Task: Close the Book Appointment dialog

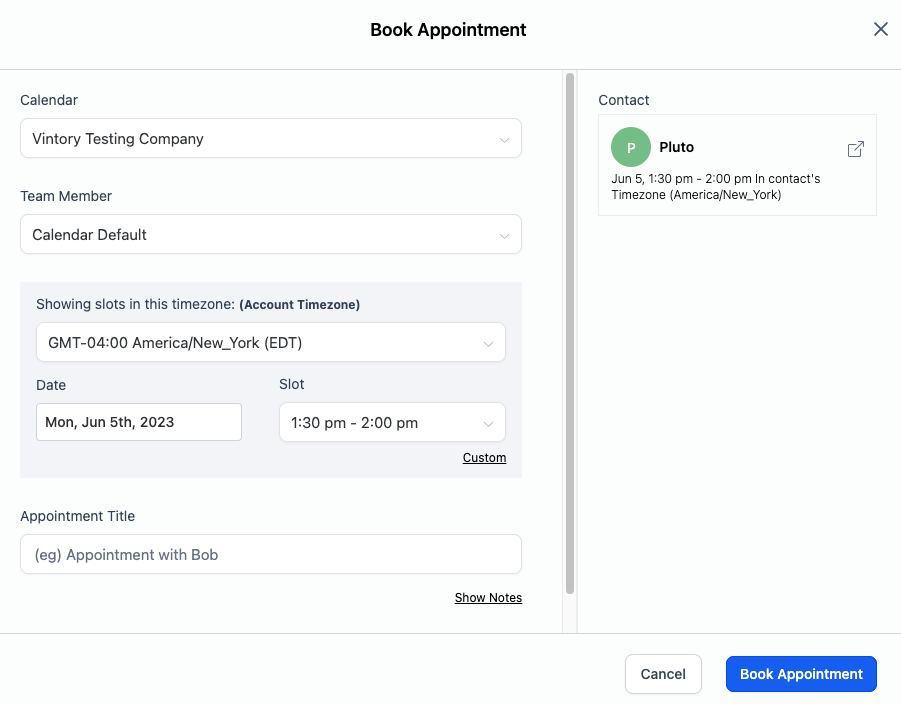Action: (880, 29)
